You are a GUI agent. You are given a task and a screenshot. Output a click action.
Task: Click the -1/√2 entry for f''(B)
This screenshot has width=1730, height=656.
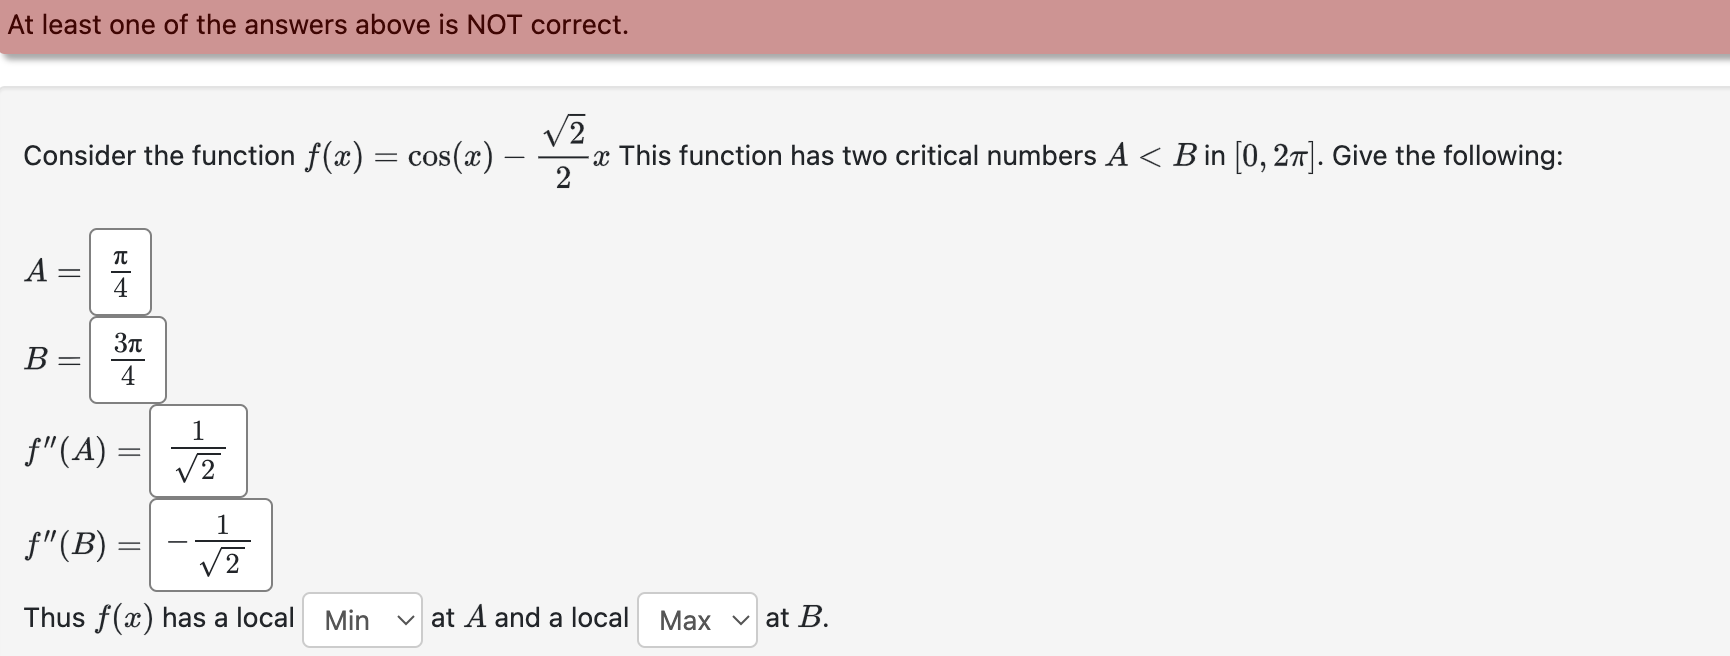tap(211, 545)
